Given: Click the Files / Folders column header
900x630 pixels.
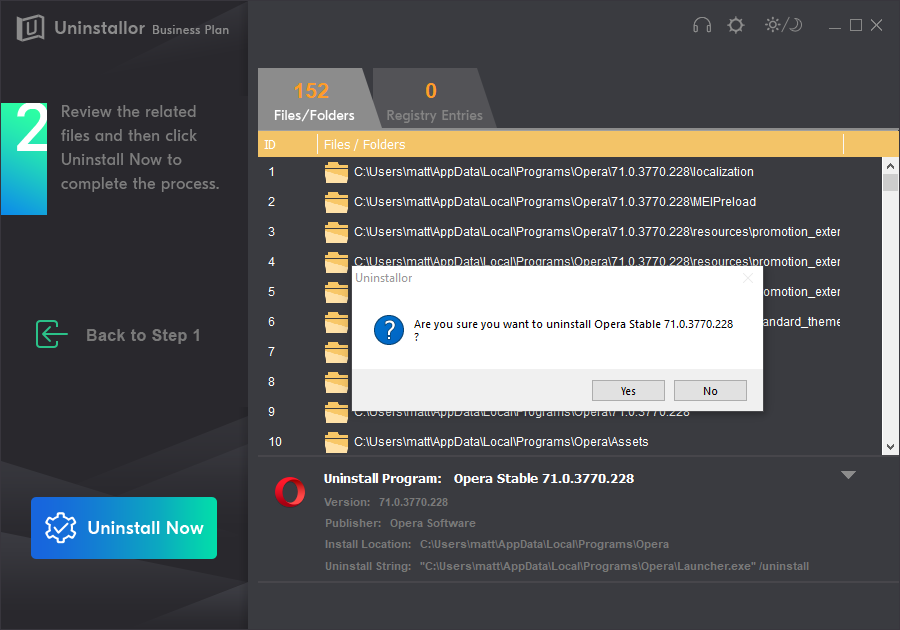Looking at the screenshot, I should point(580,145).
